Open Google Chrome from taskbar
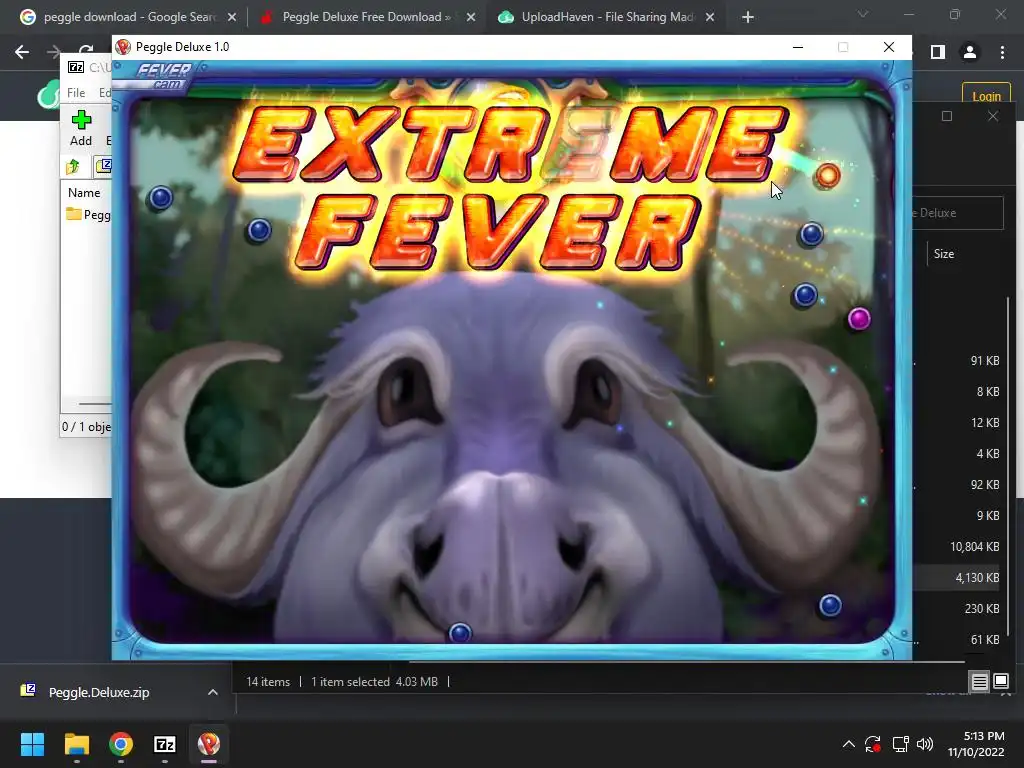 tap(121, 744)
